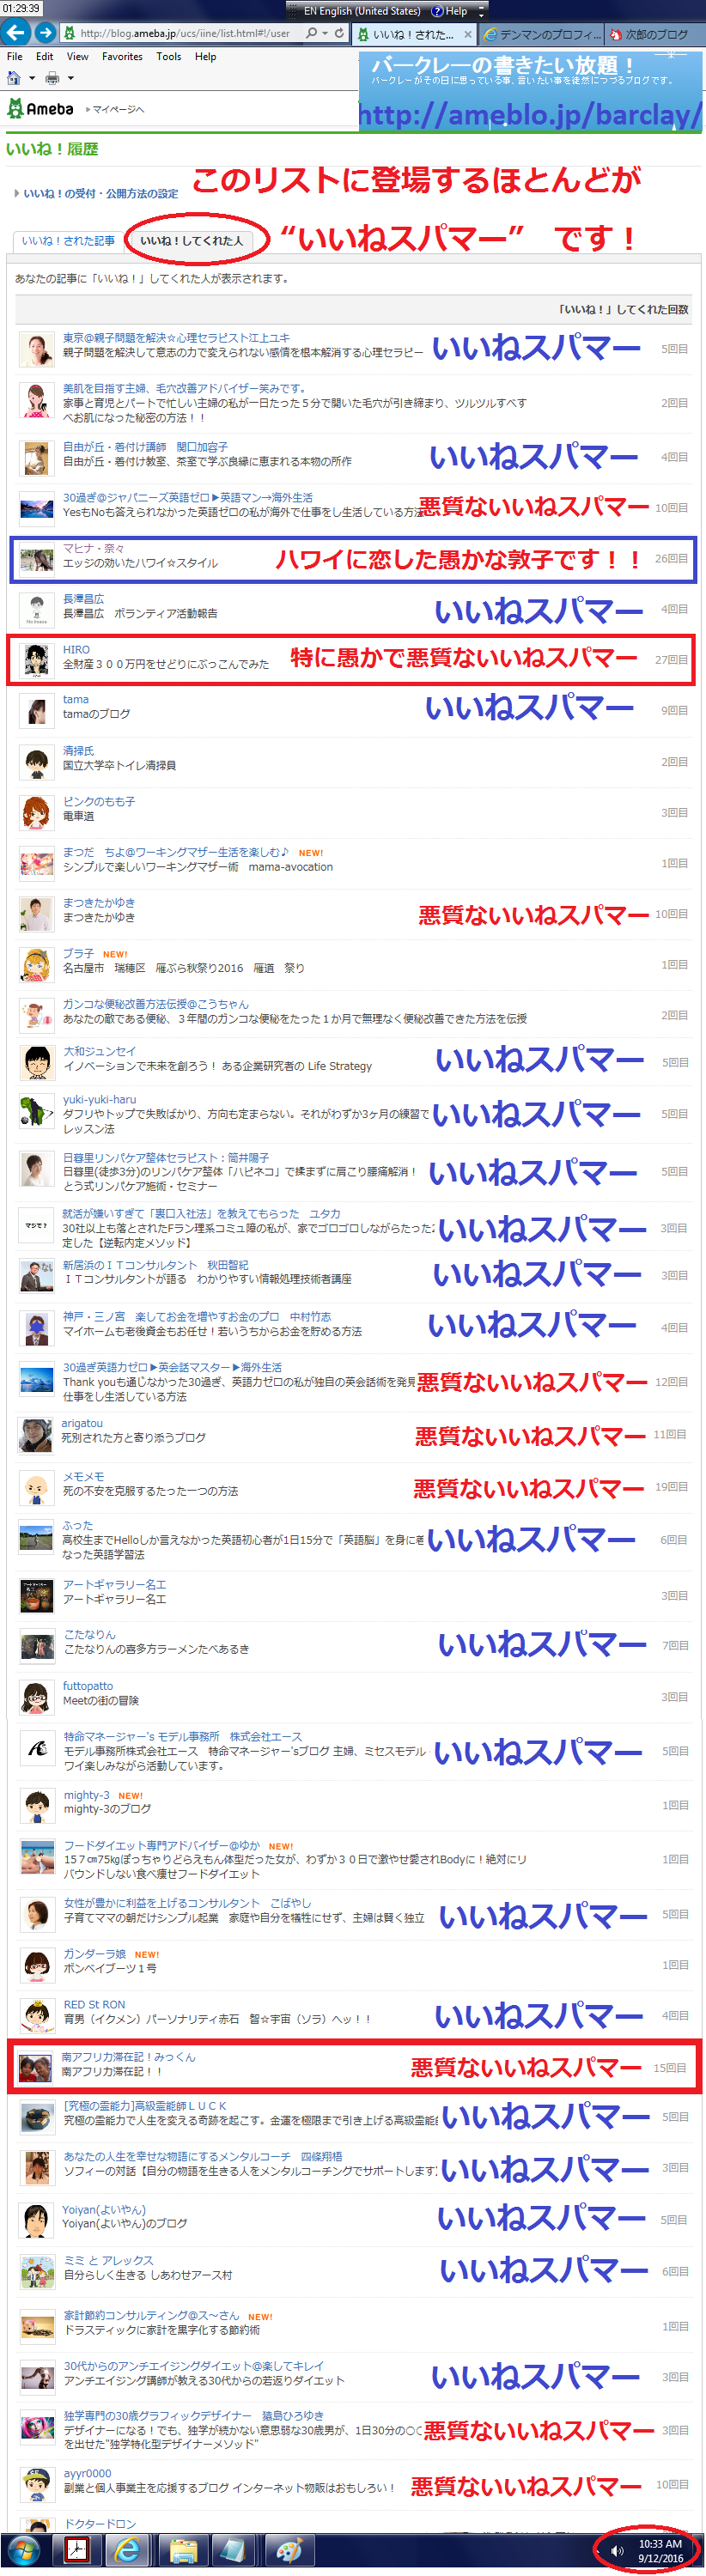Open the マイページへ link
Viewport: 706px width, 2576px height.
coord(118,109)
